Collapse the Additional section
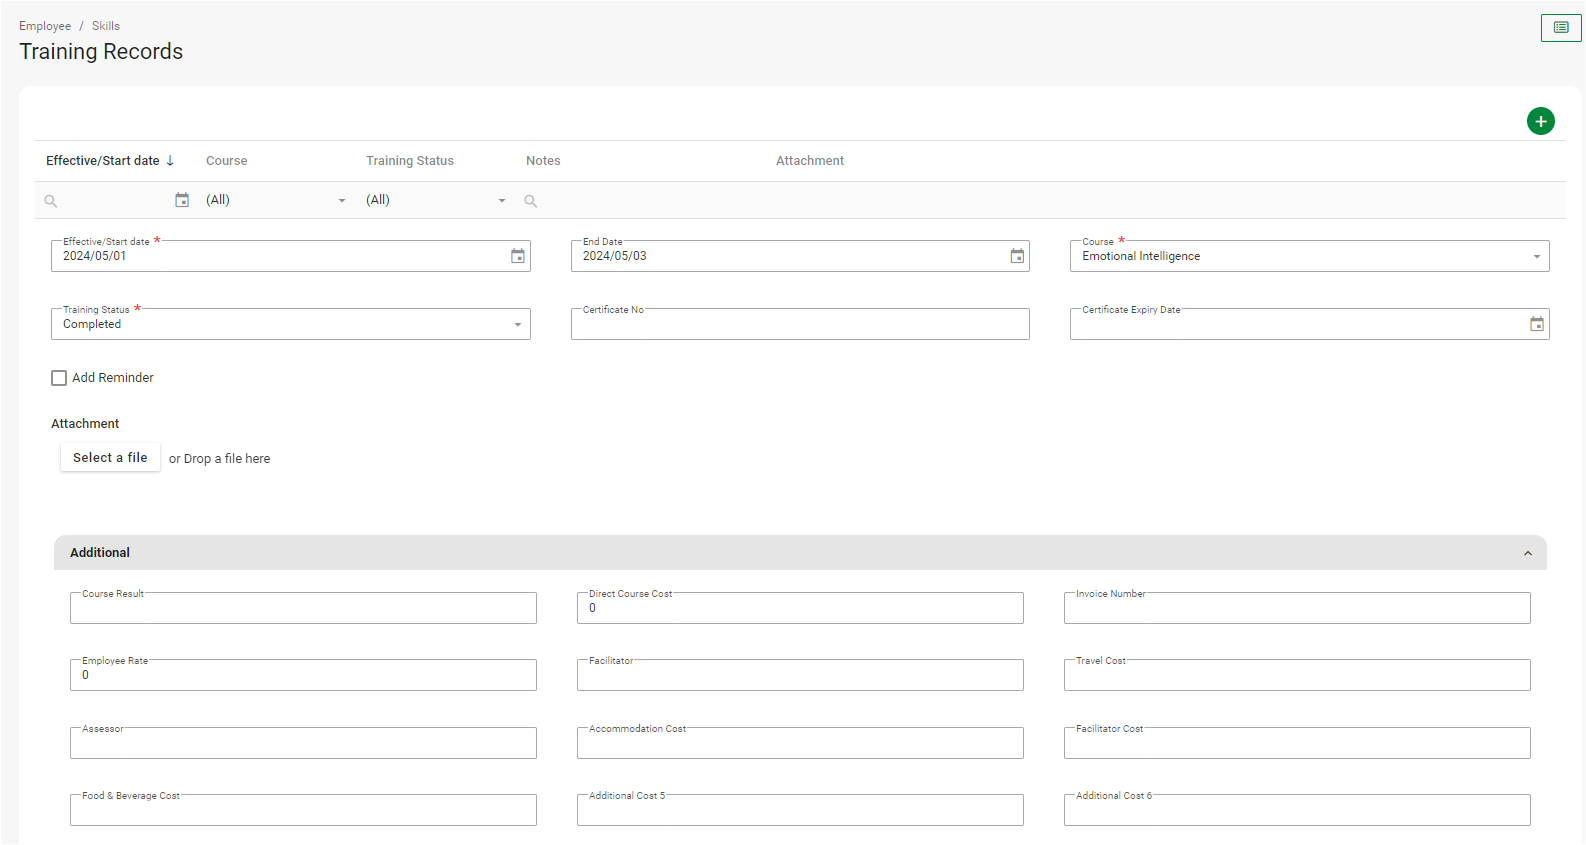The image size is (1586, 845). (x=1527, y=553)
